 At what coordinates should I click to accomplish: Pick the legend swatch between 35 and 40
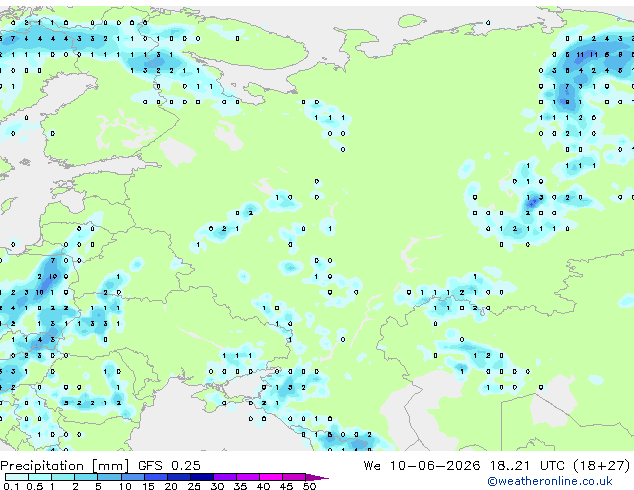click(247, 477)
